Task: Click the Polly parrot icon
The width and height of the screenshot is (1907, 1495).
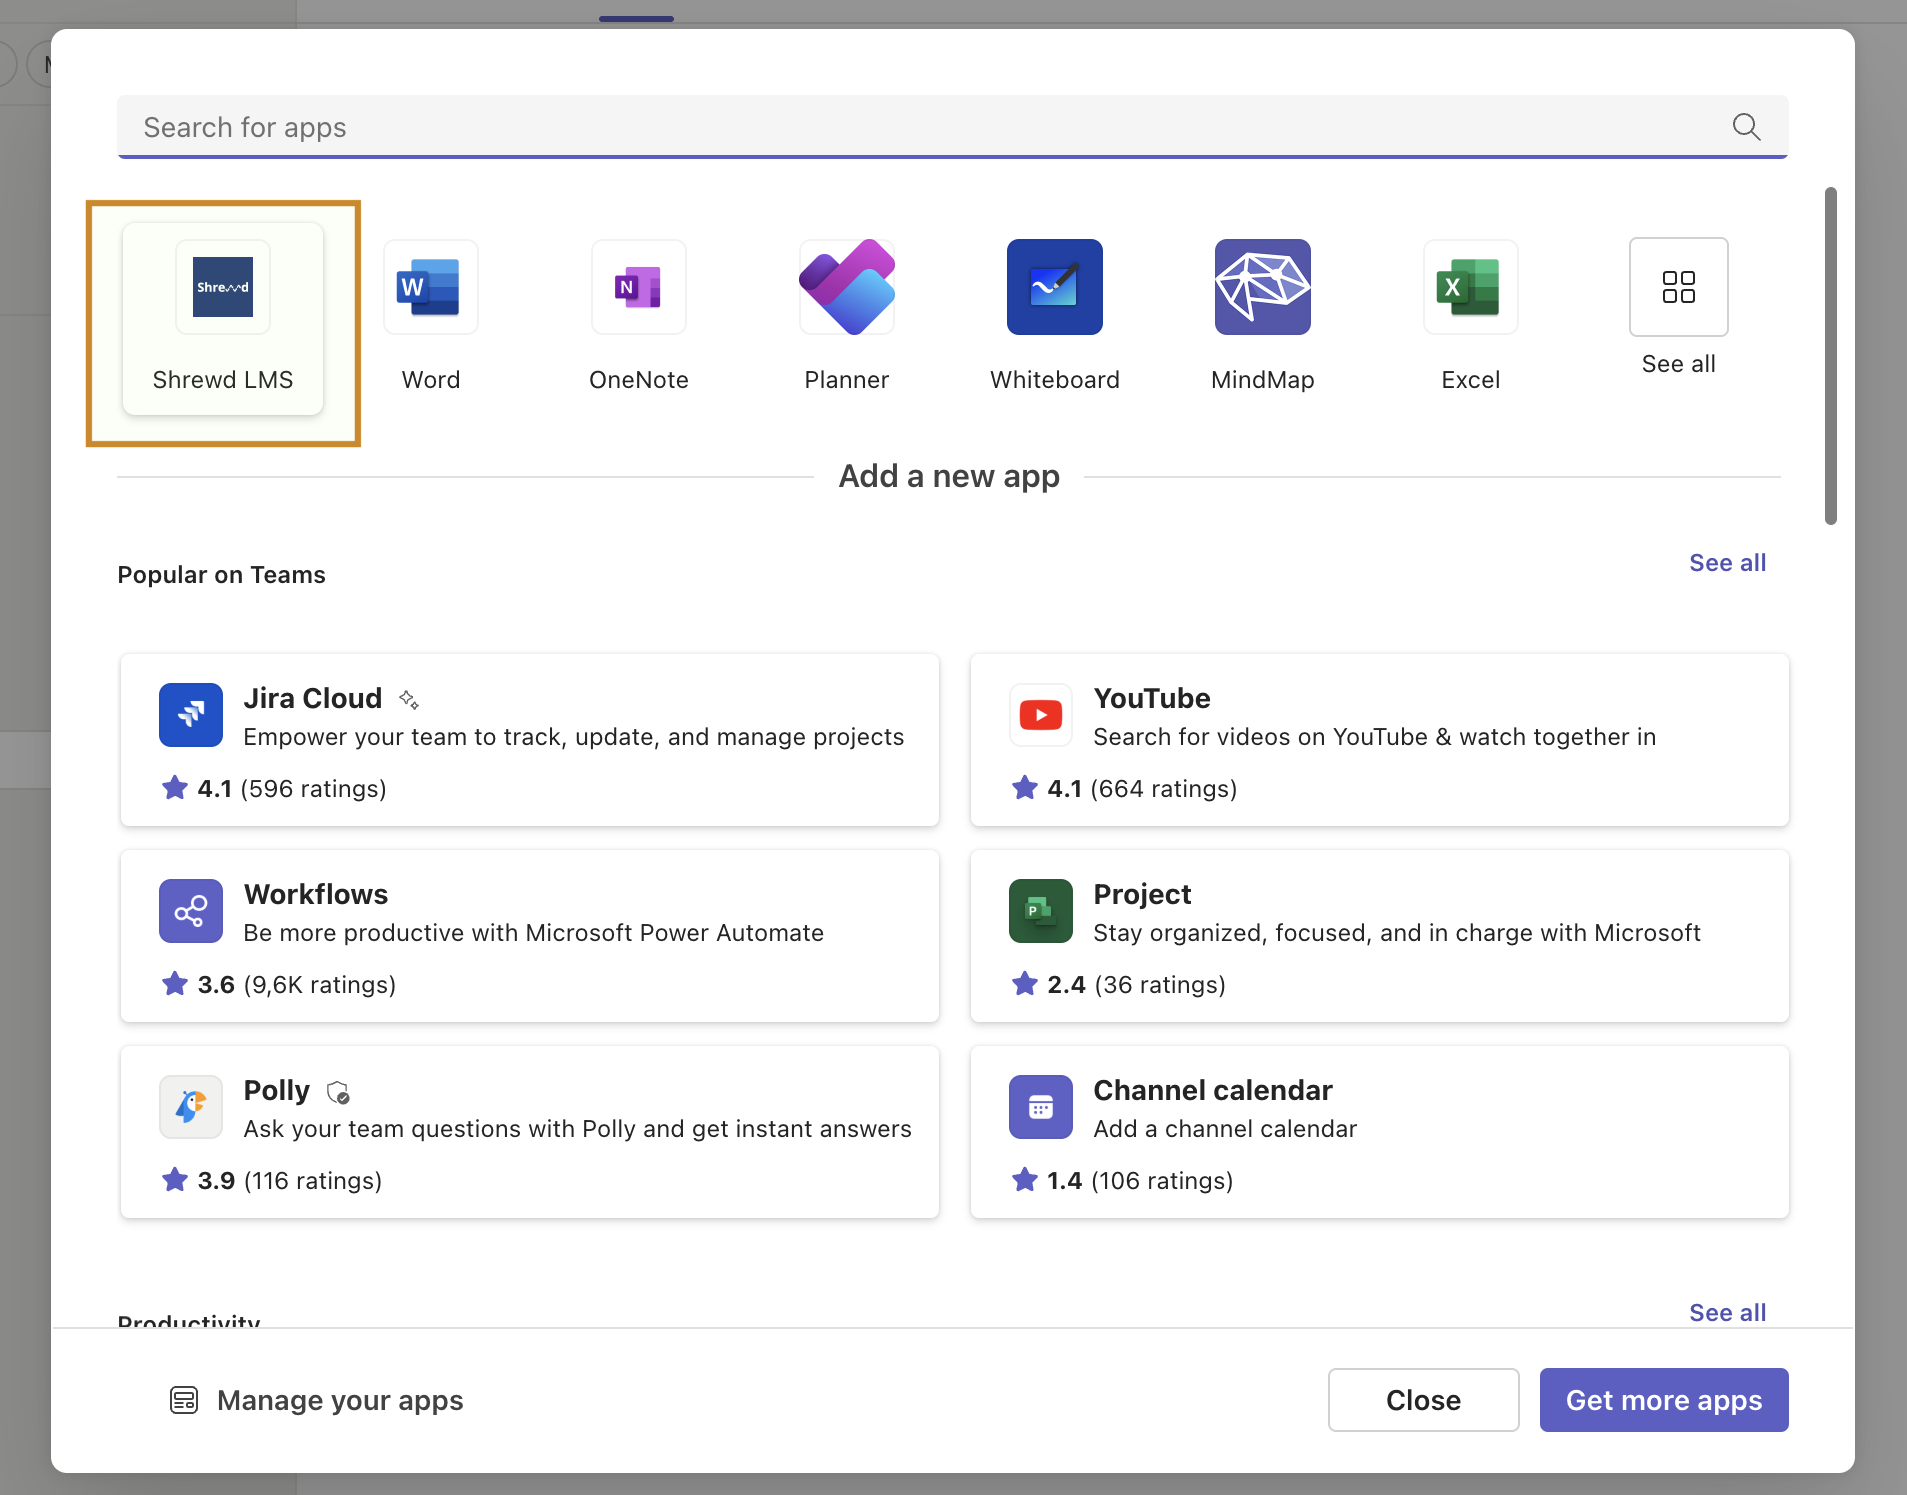Action: click(x=191, y=1107)
